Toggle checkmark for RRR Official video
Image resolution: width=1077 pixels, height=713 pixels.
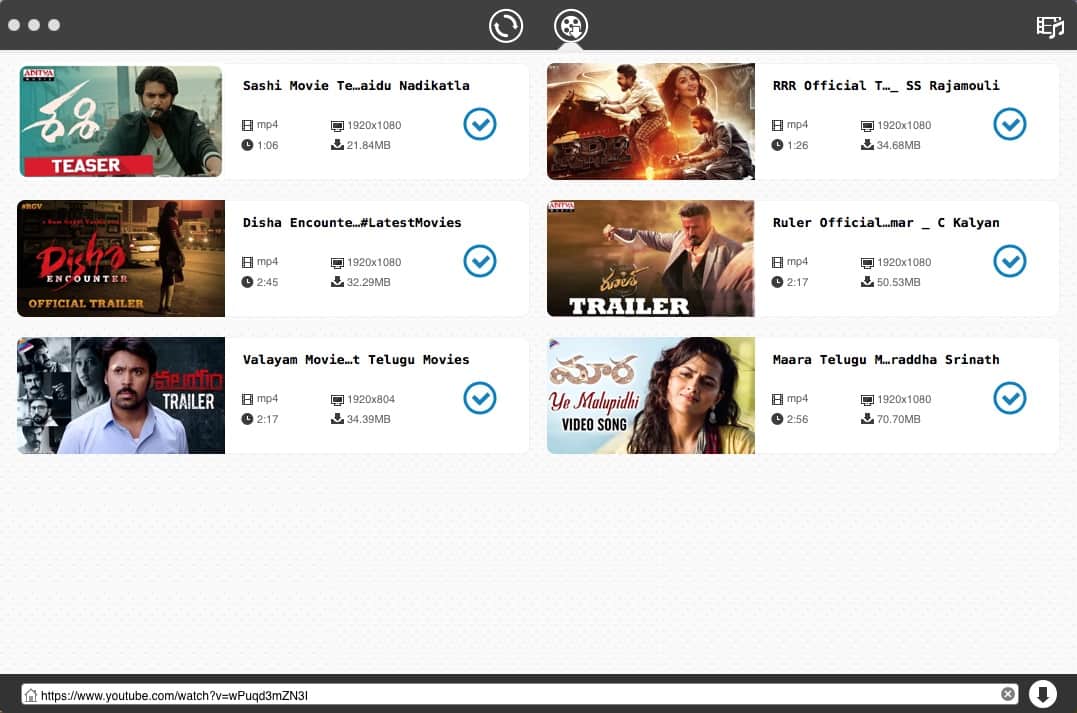[x=1010, y=124]
